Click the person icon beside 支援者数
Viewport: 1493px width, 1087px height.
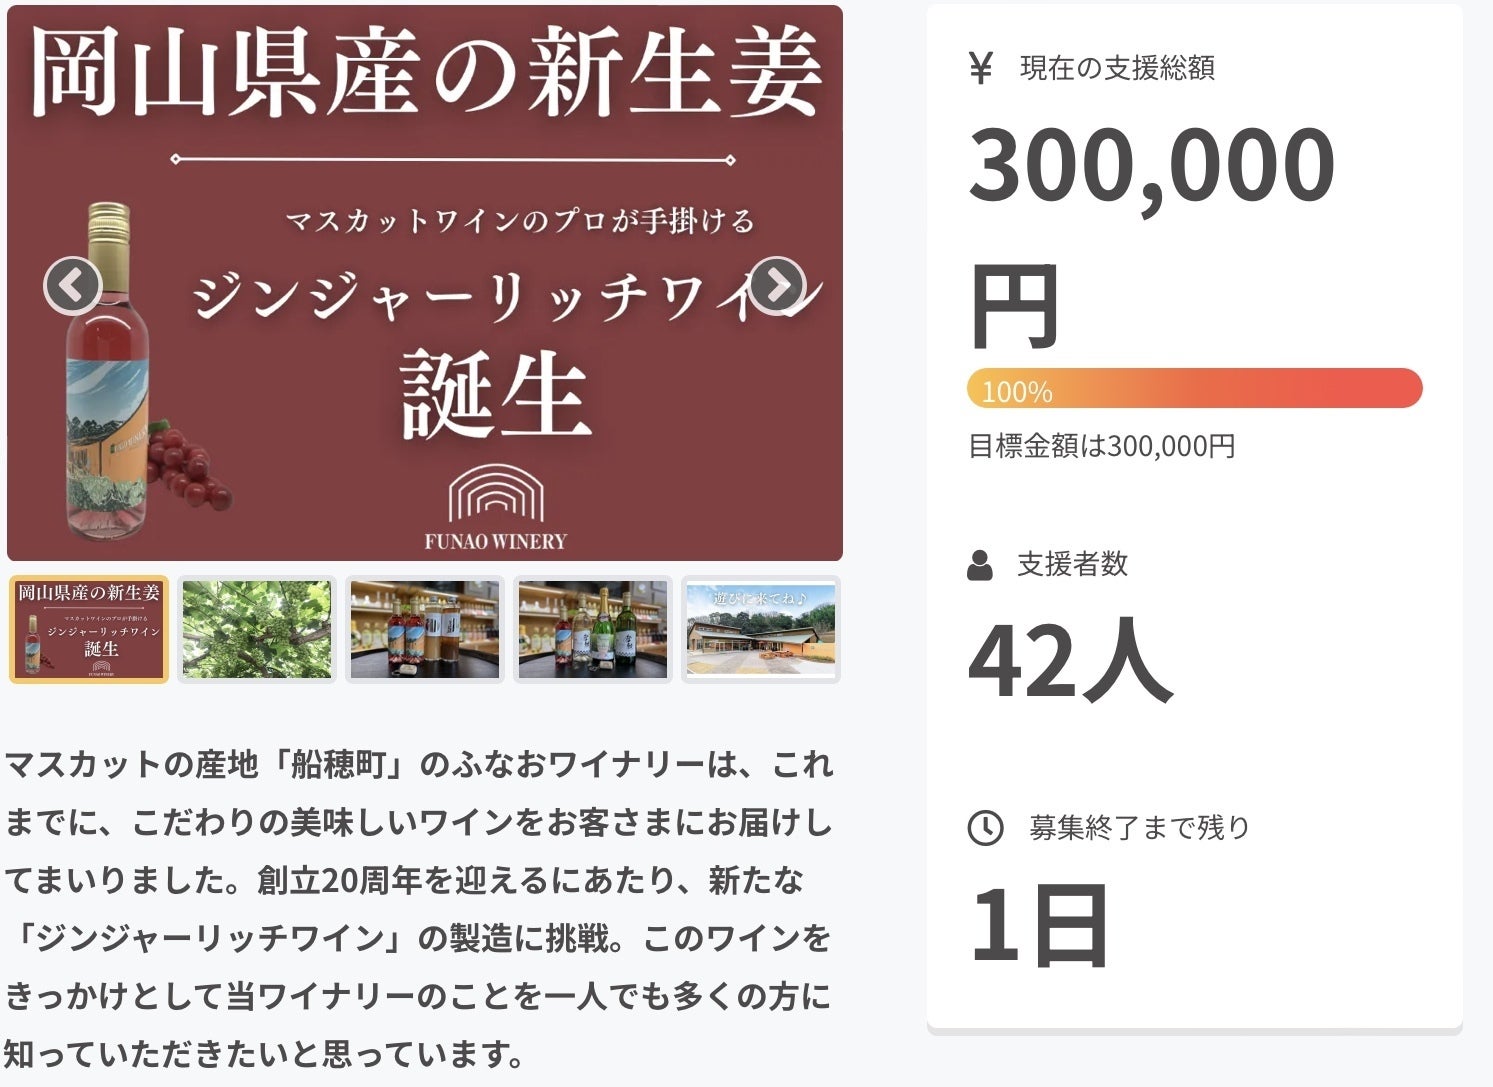coord(980,566)
